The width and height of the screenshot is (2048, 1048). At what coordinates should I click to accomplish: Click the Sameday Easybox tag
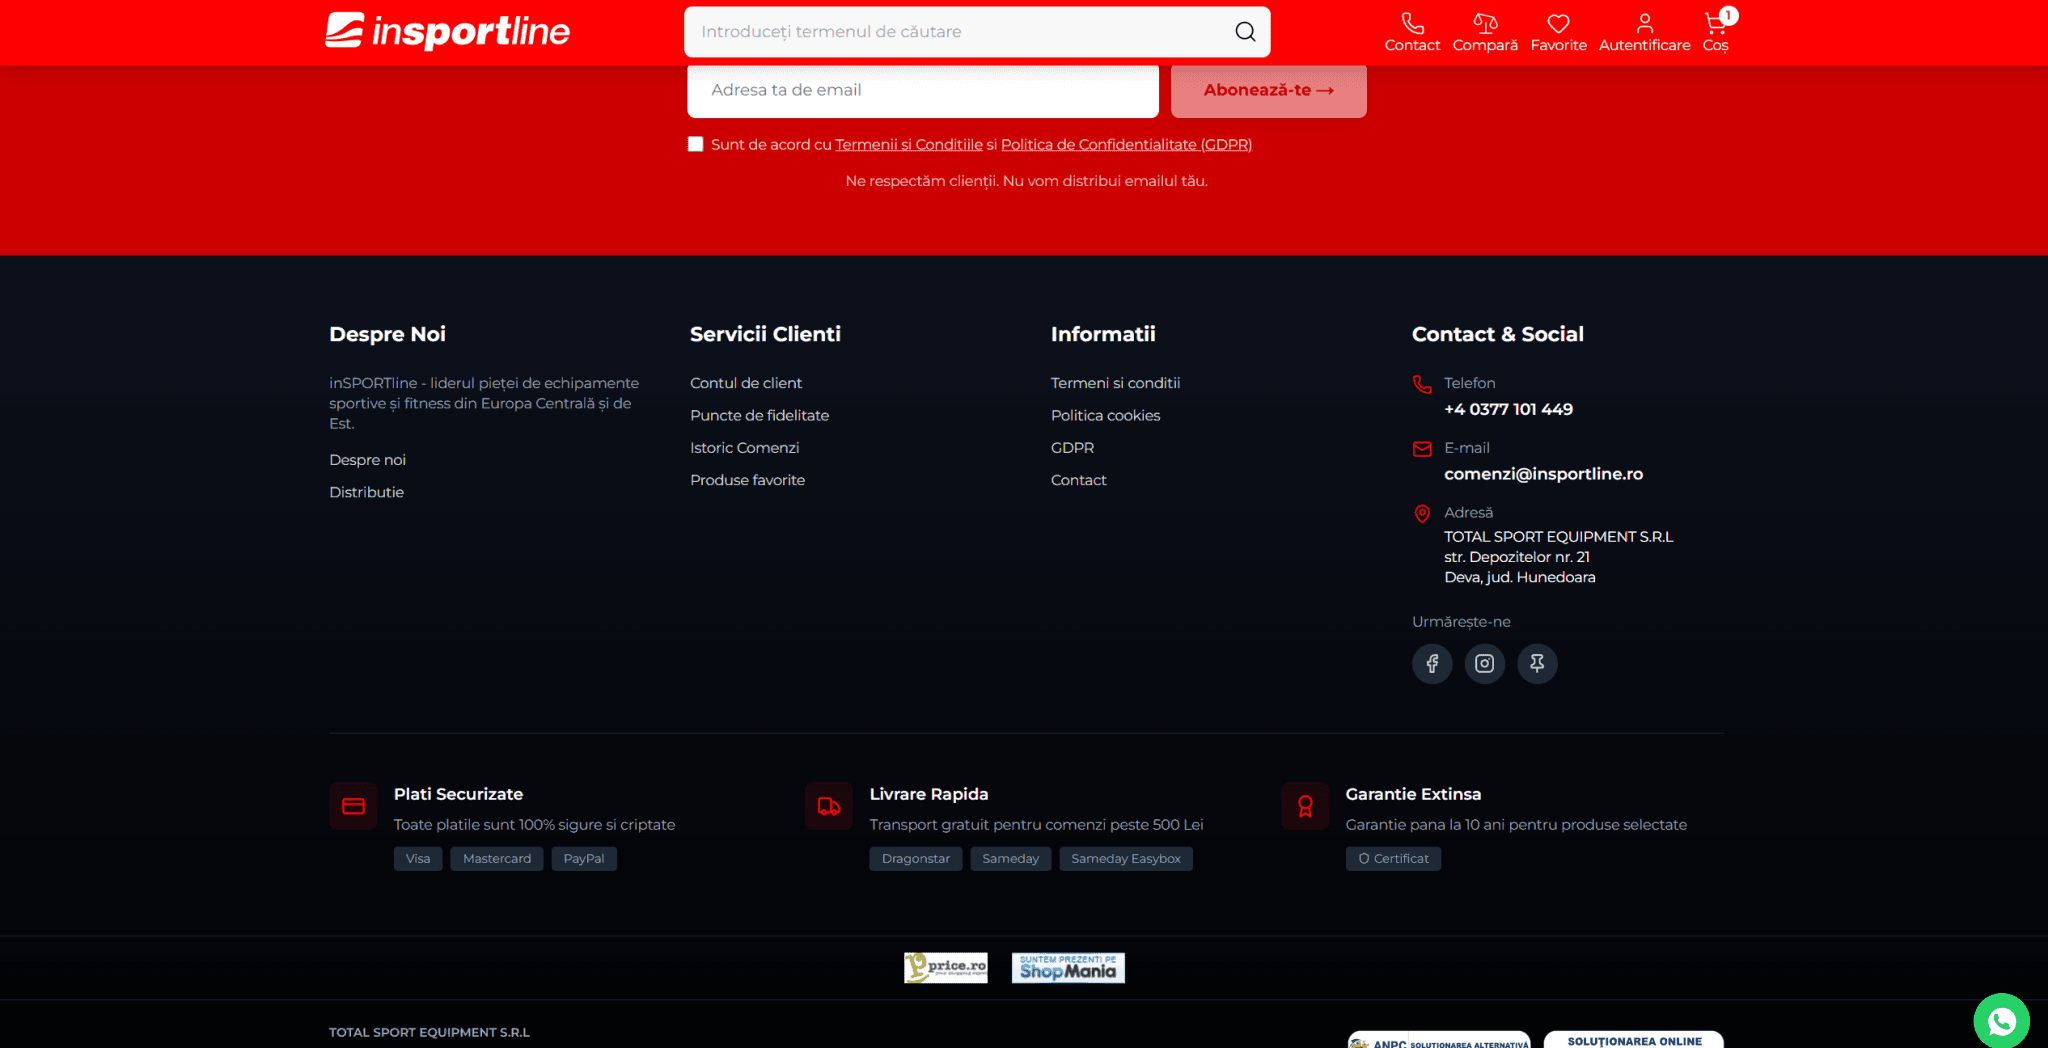1126,859
